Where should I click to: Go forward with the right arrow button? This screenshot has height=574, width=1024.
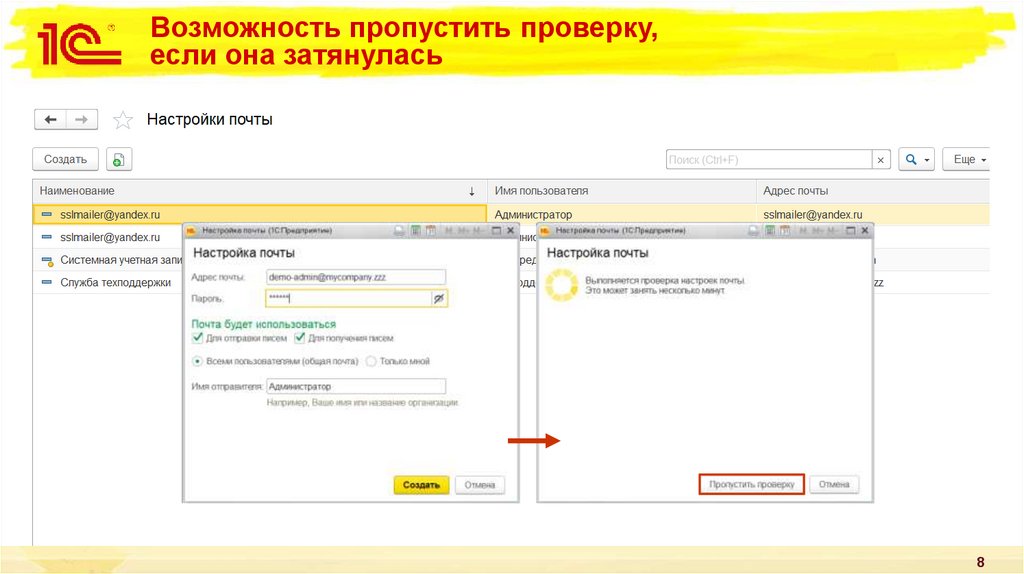(x=82, y=120)
